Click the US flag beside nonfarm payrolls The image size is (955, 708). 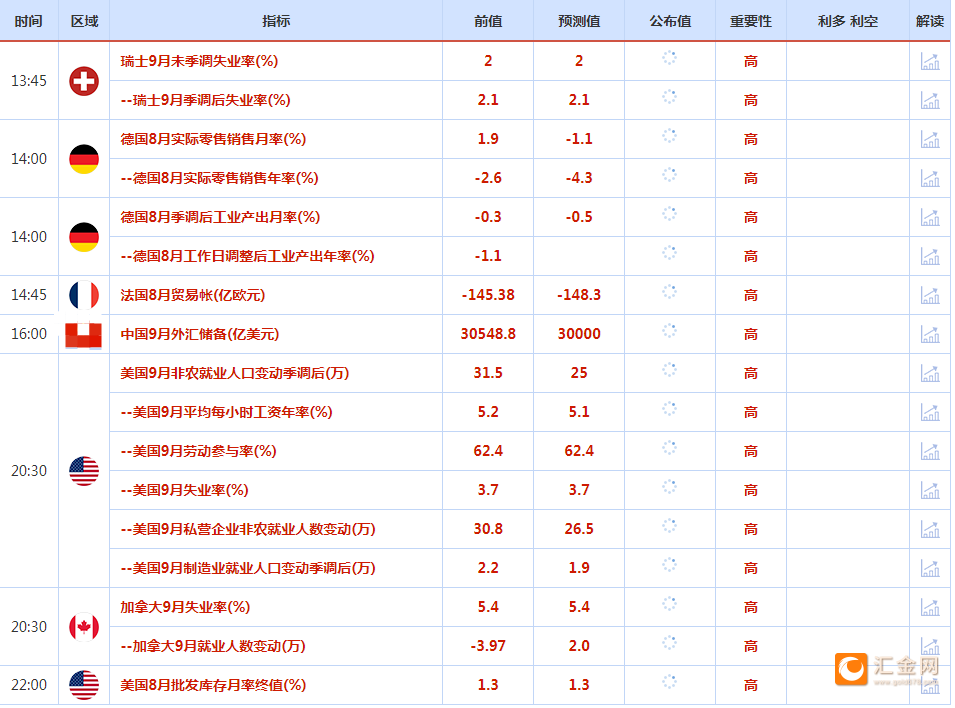[84, 470]
